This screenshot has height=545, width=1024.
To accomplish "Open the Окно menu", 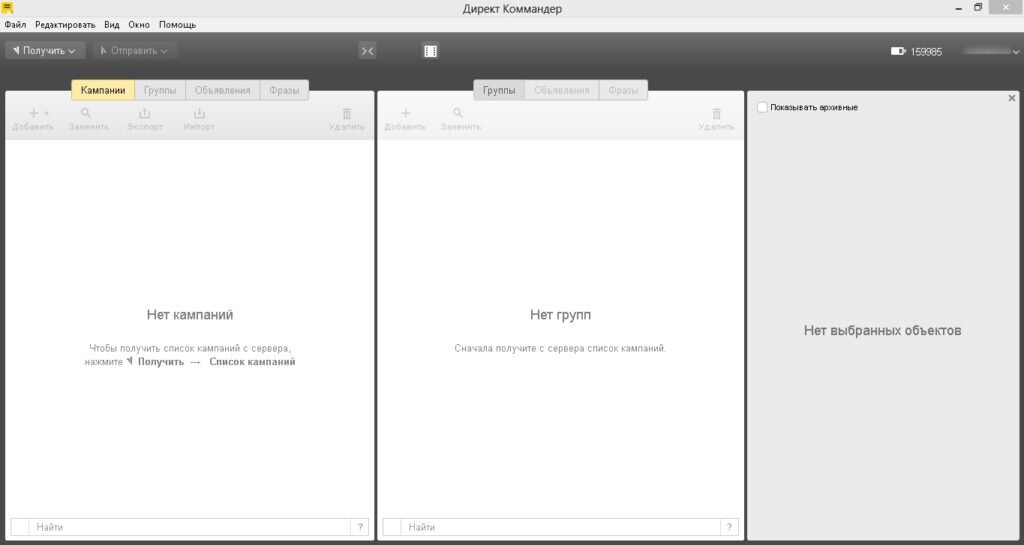I will [139, 25].
